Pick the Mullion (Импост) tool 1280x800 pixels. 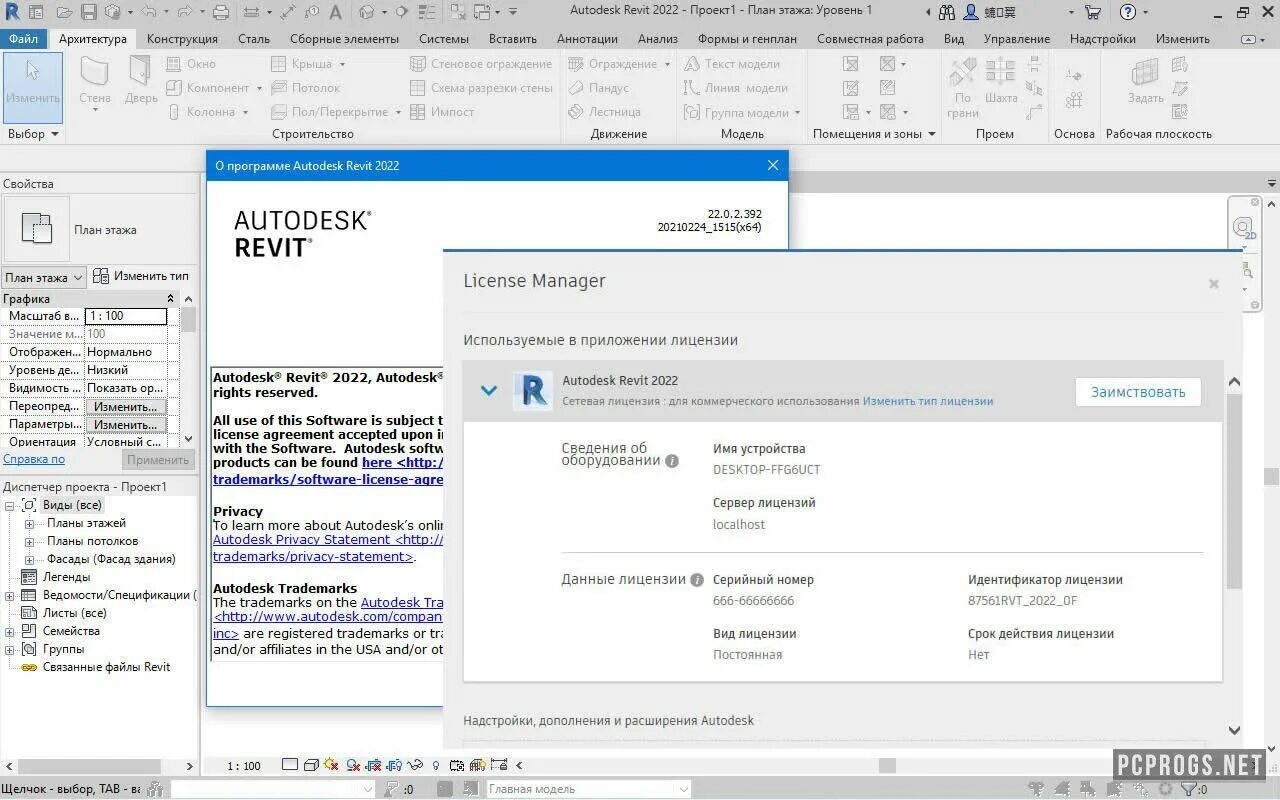442,112
